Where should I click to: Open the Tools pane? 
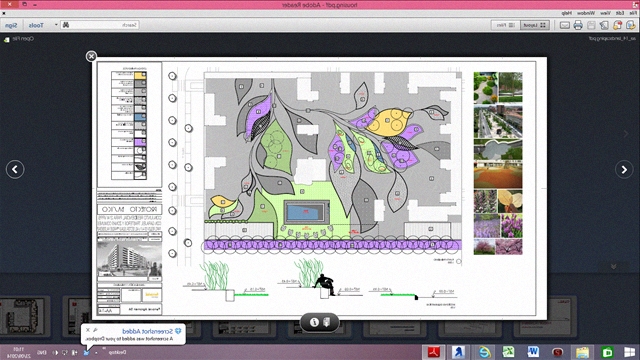36,25
